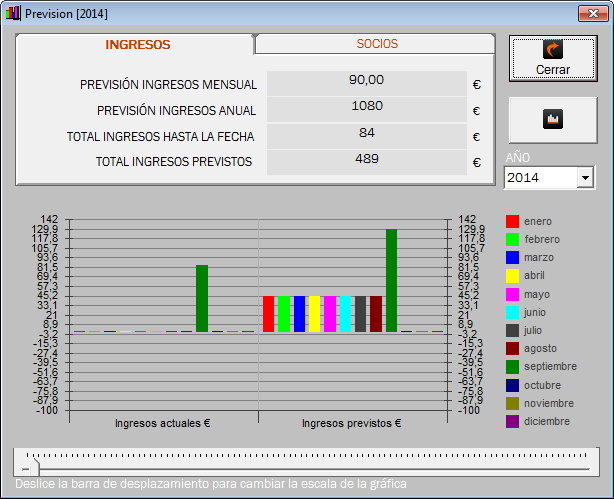Click the chart scale slider thumb
Screen dimensions: 614x499
coord(35,466)
